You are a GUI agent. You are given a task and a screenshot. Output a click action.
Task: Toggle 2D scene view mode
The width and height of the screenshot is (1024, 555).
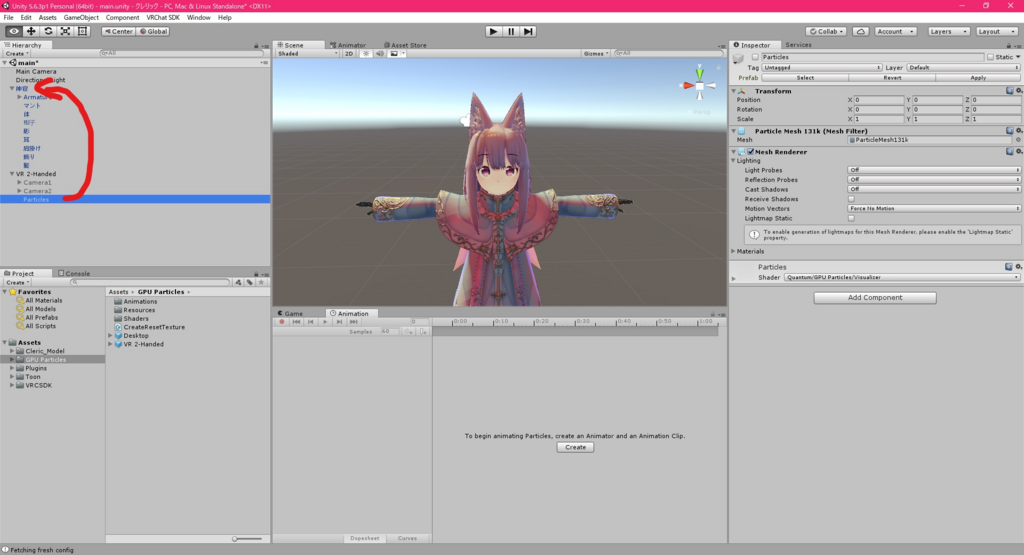point(349,54)
